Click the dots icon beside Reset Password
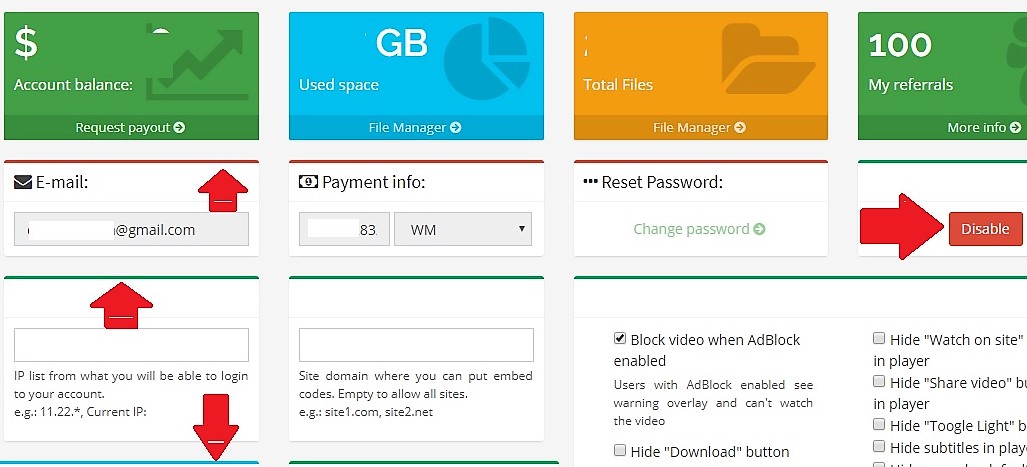Viewport: 1027px width, 467px height. 590,182
